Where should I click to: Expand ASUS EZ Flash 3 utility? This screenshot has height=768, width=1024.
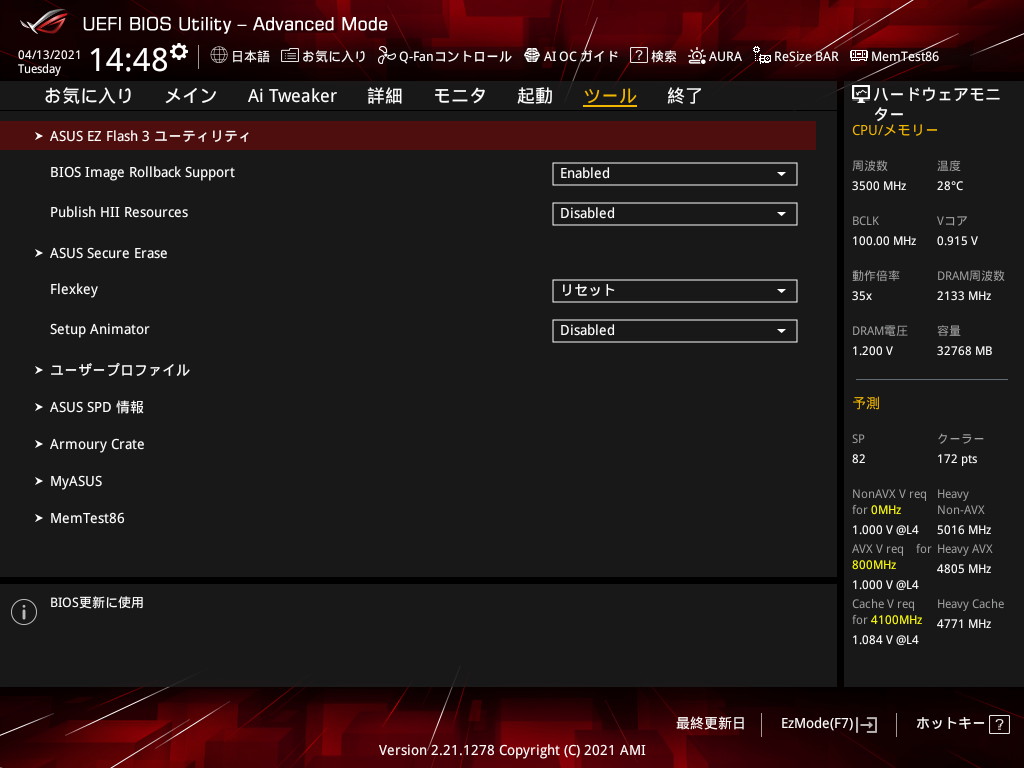tap(408, 136)
